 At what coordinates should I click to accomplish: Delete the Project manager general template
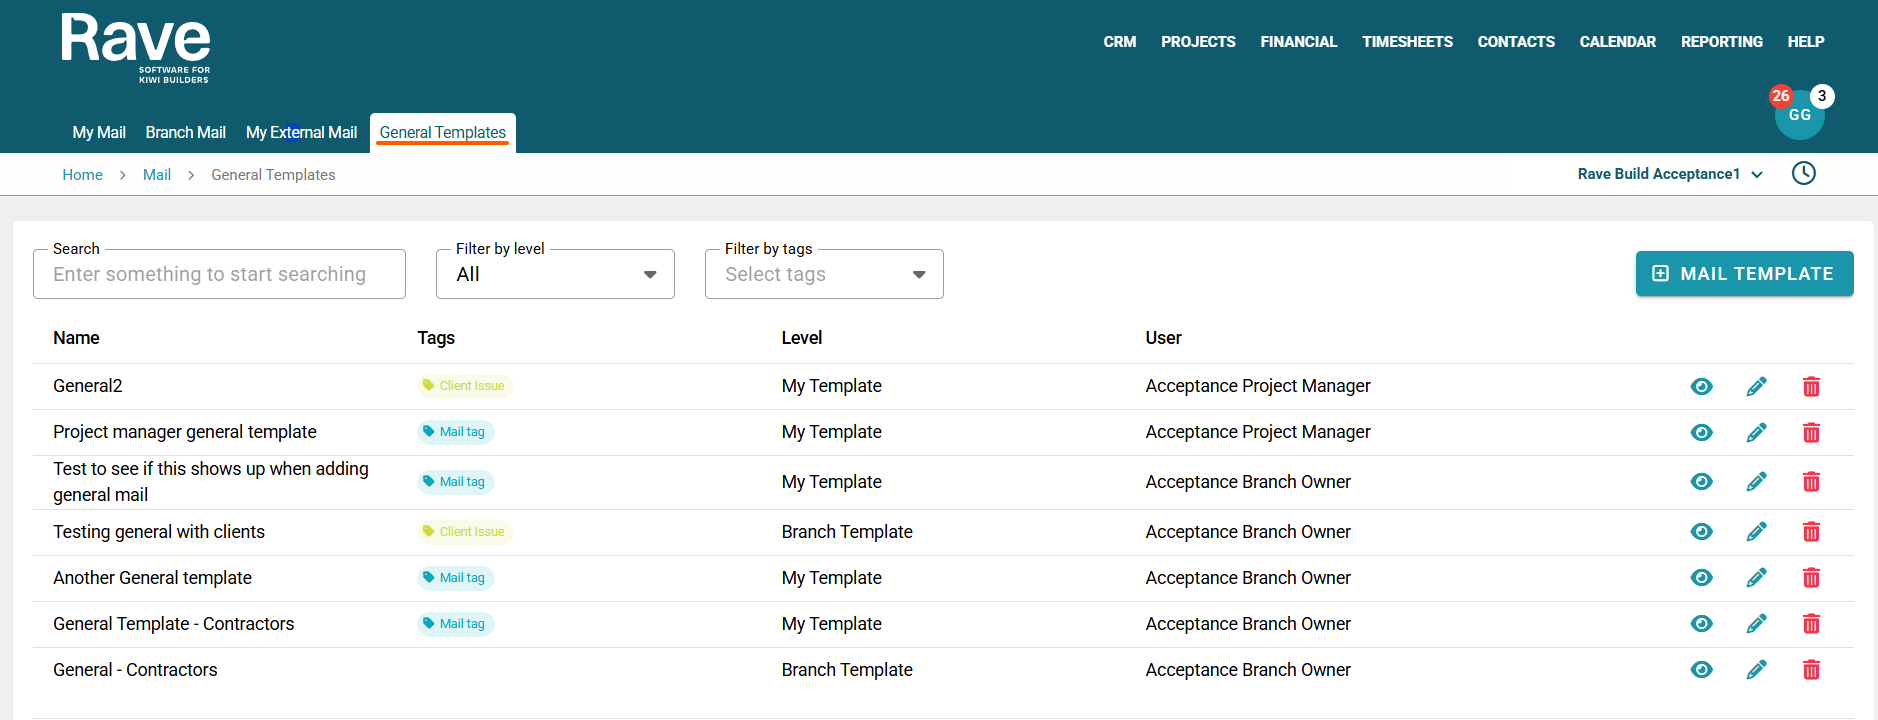(x=1810, y=433)
